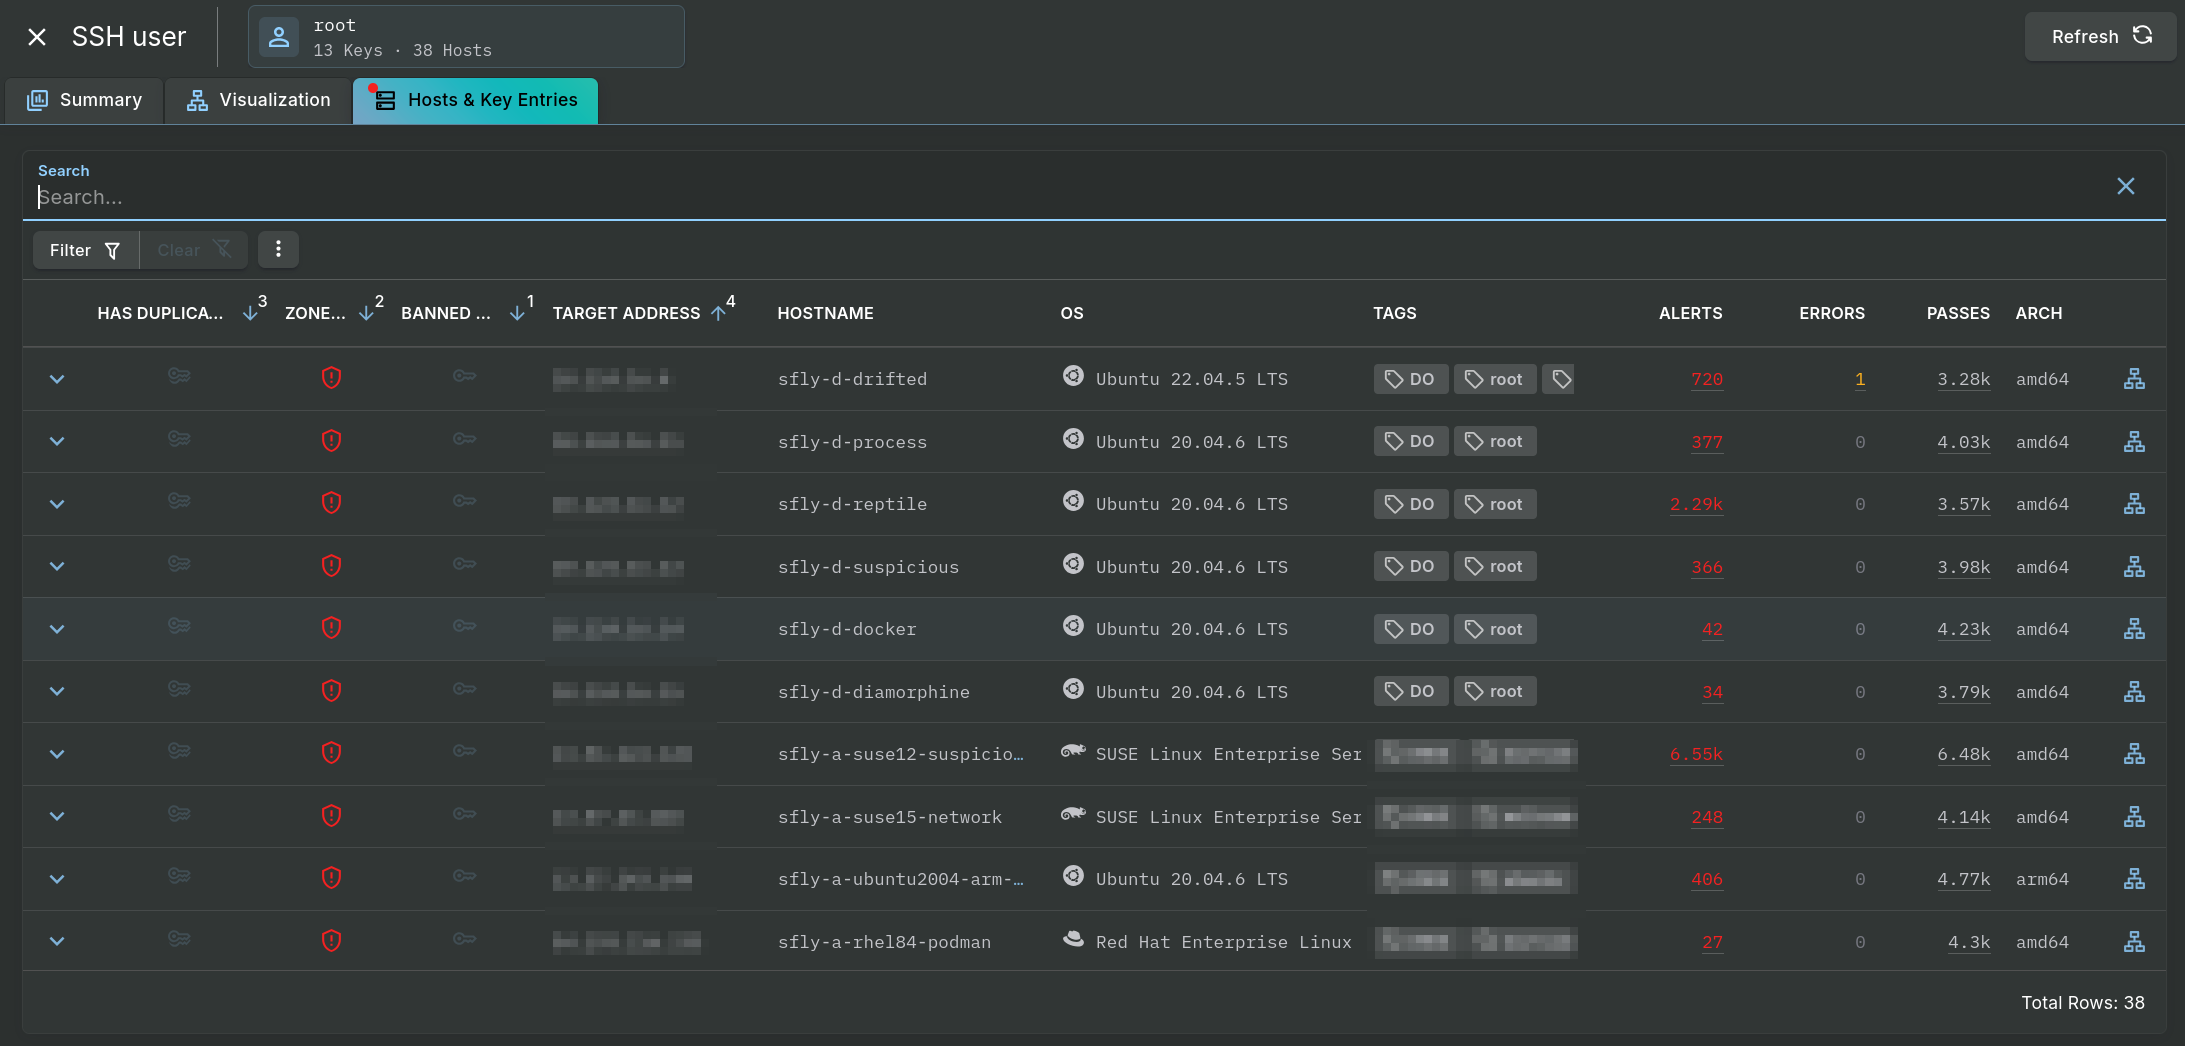Screen dimensions: 2185x1046
Task: Open 2.29k alerts link for sfly-d-reptile
Action: pos(1696,504)
